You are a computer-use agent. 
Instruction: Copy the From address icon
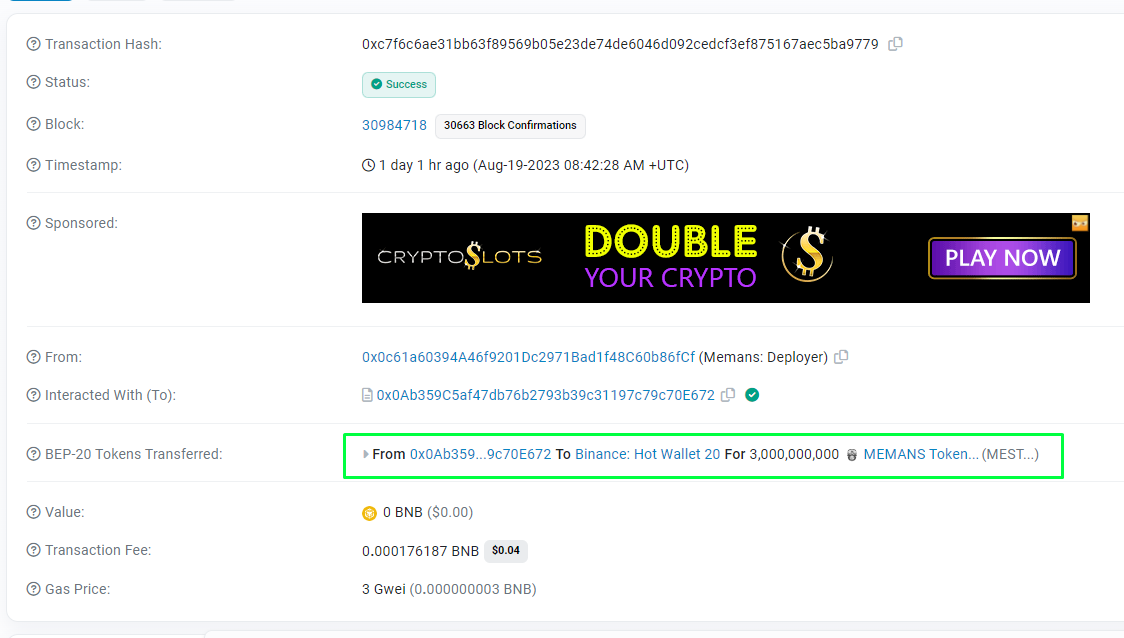(842, 356)
